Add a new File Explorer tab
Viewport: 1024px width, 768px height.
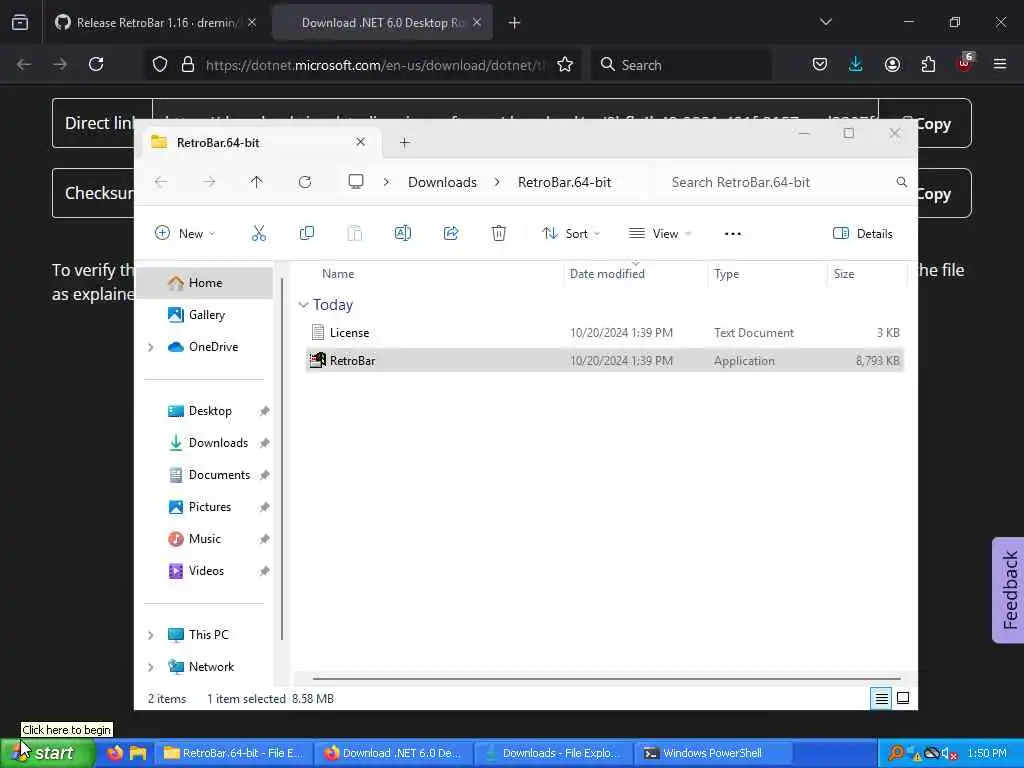(x=404, y=142)
